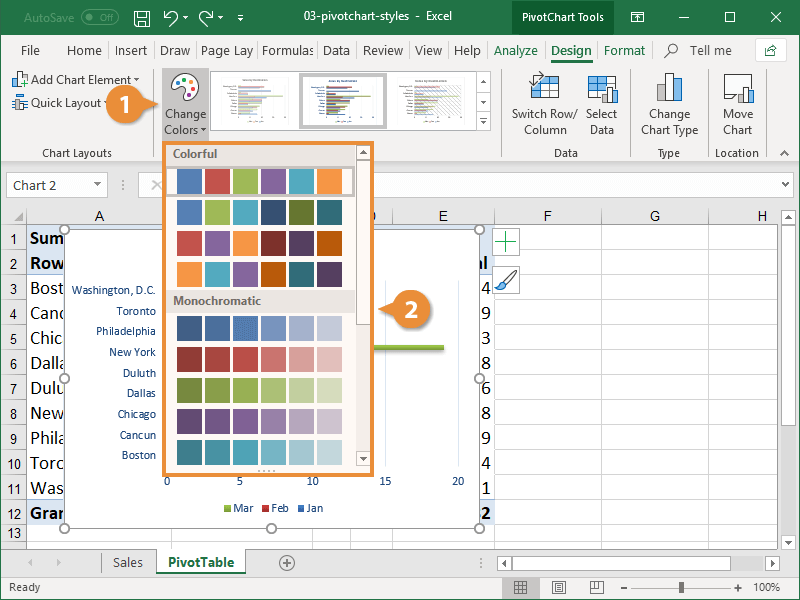Open the Change Colors palette button
The image size is (800, 600).
coord(185,105)
